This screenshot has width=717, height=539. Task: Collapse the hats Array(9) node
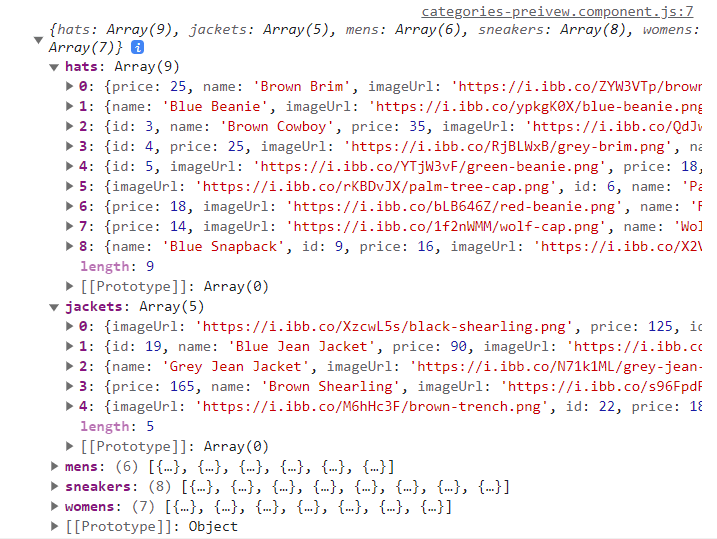pos(54,67)
